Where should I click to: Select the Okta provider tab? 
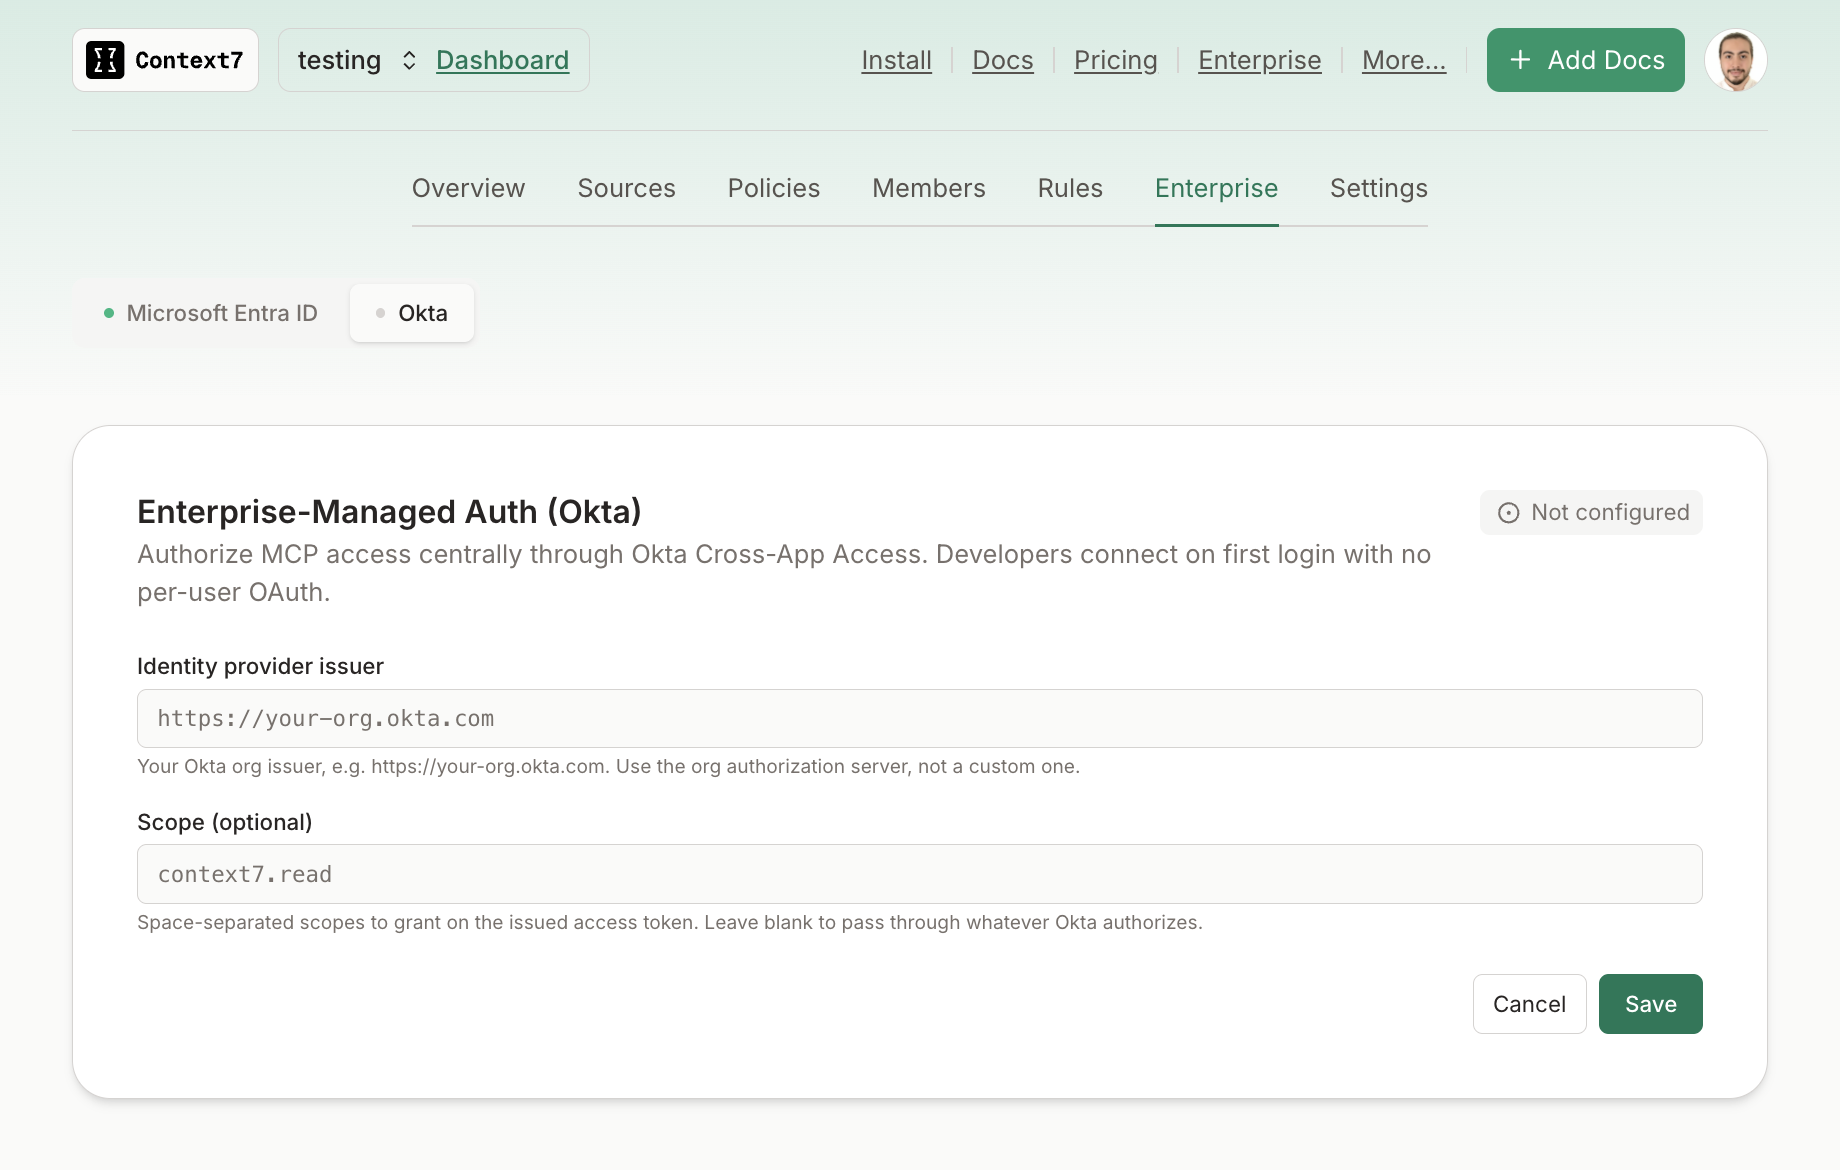(412, 313)
